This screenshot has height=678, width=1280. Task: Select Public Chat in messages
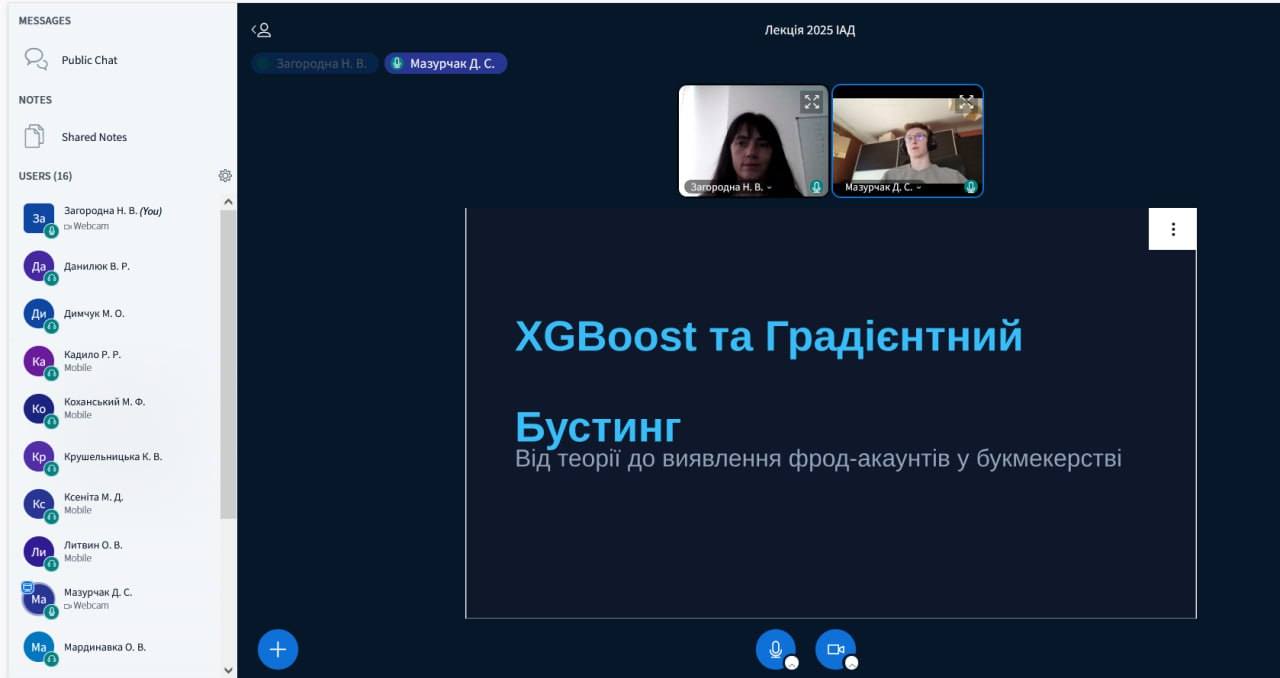tap(89, 60)
